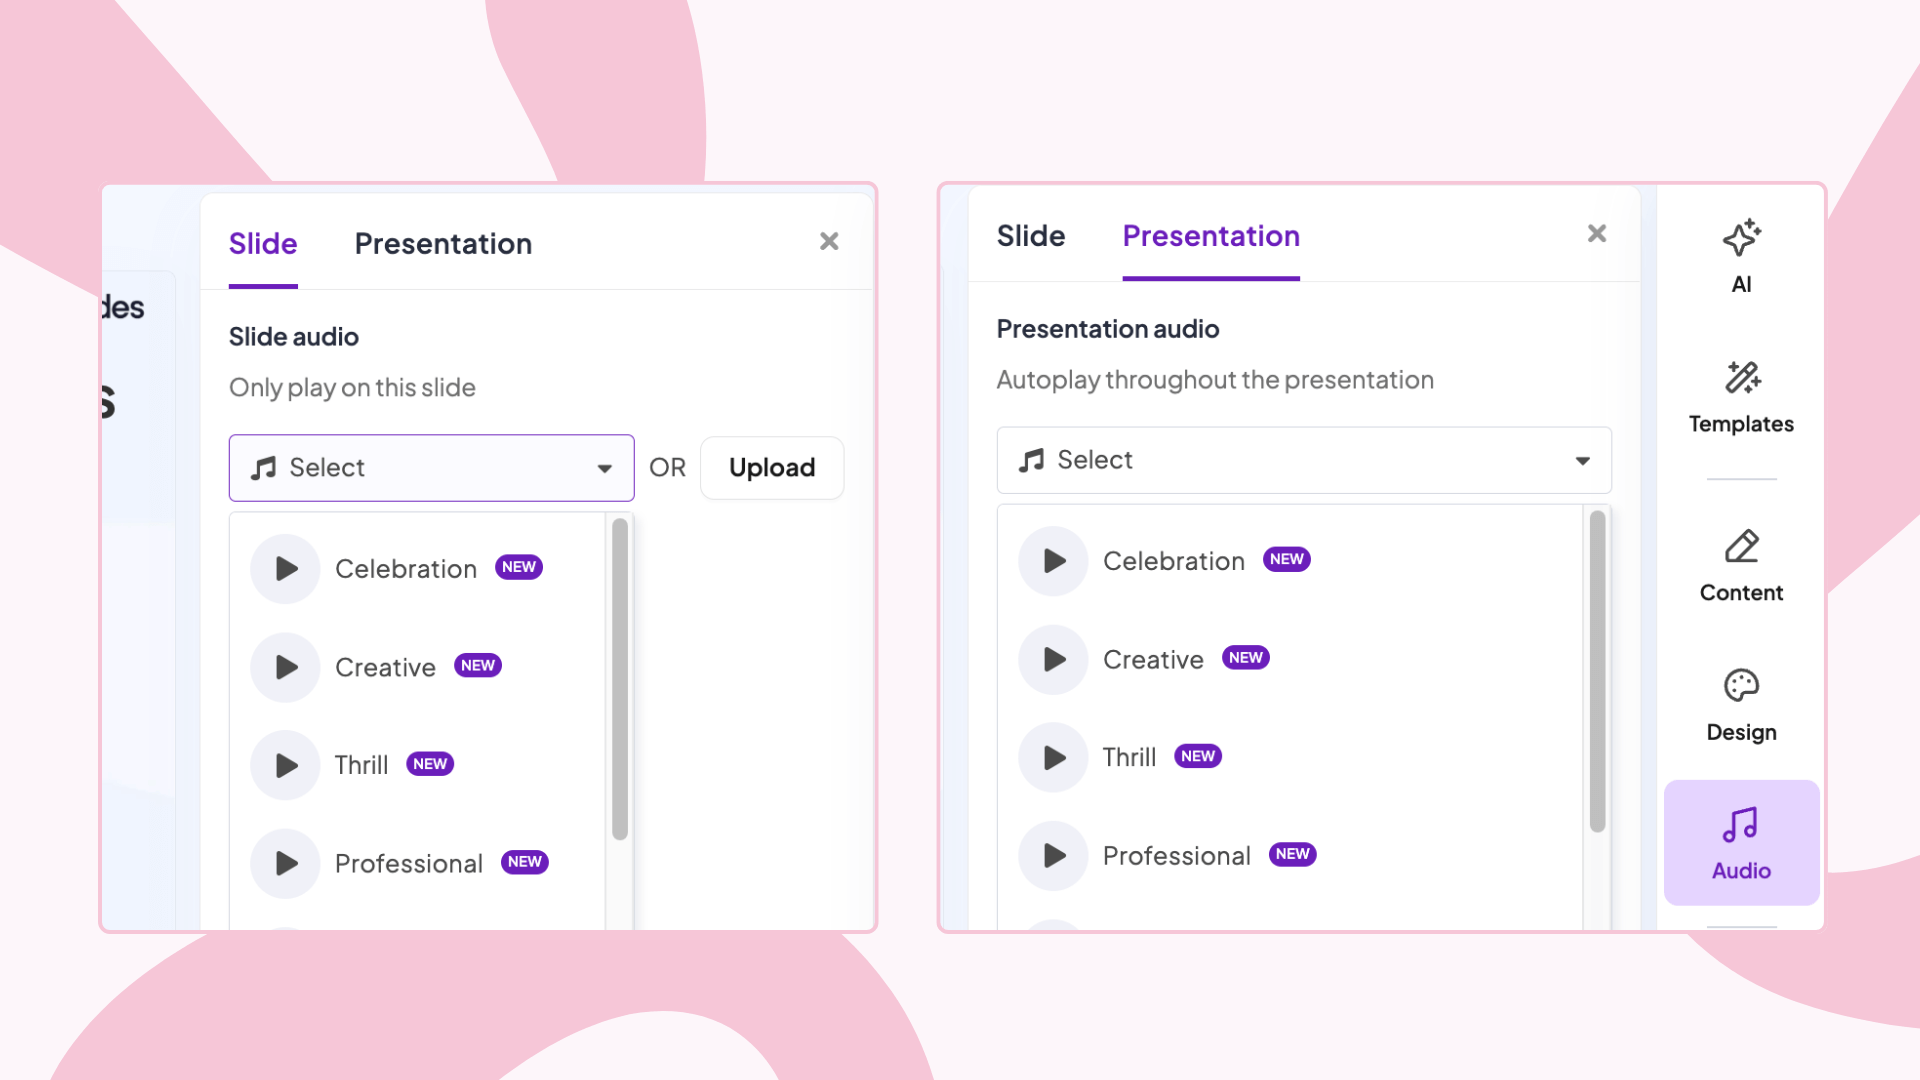Expand the Slide audio Select dropdown
The width and height of the screenshot is (1920, 1080).
pyautogui.click(x=431, y=468)
